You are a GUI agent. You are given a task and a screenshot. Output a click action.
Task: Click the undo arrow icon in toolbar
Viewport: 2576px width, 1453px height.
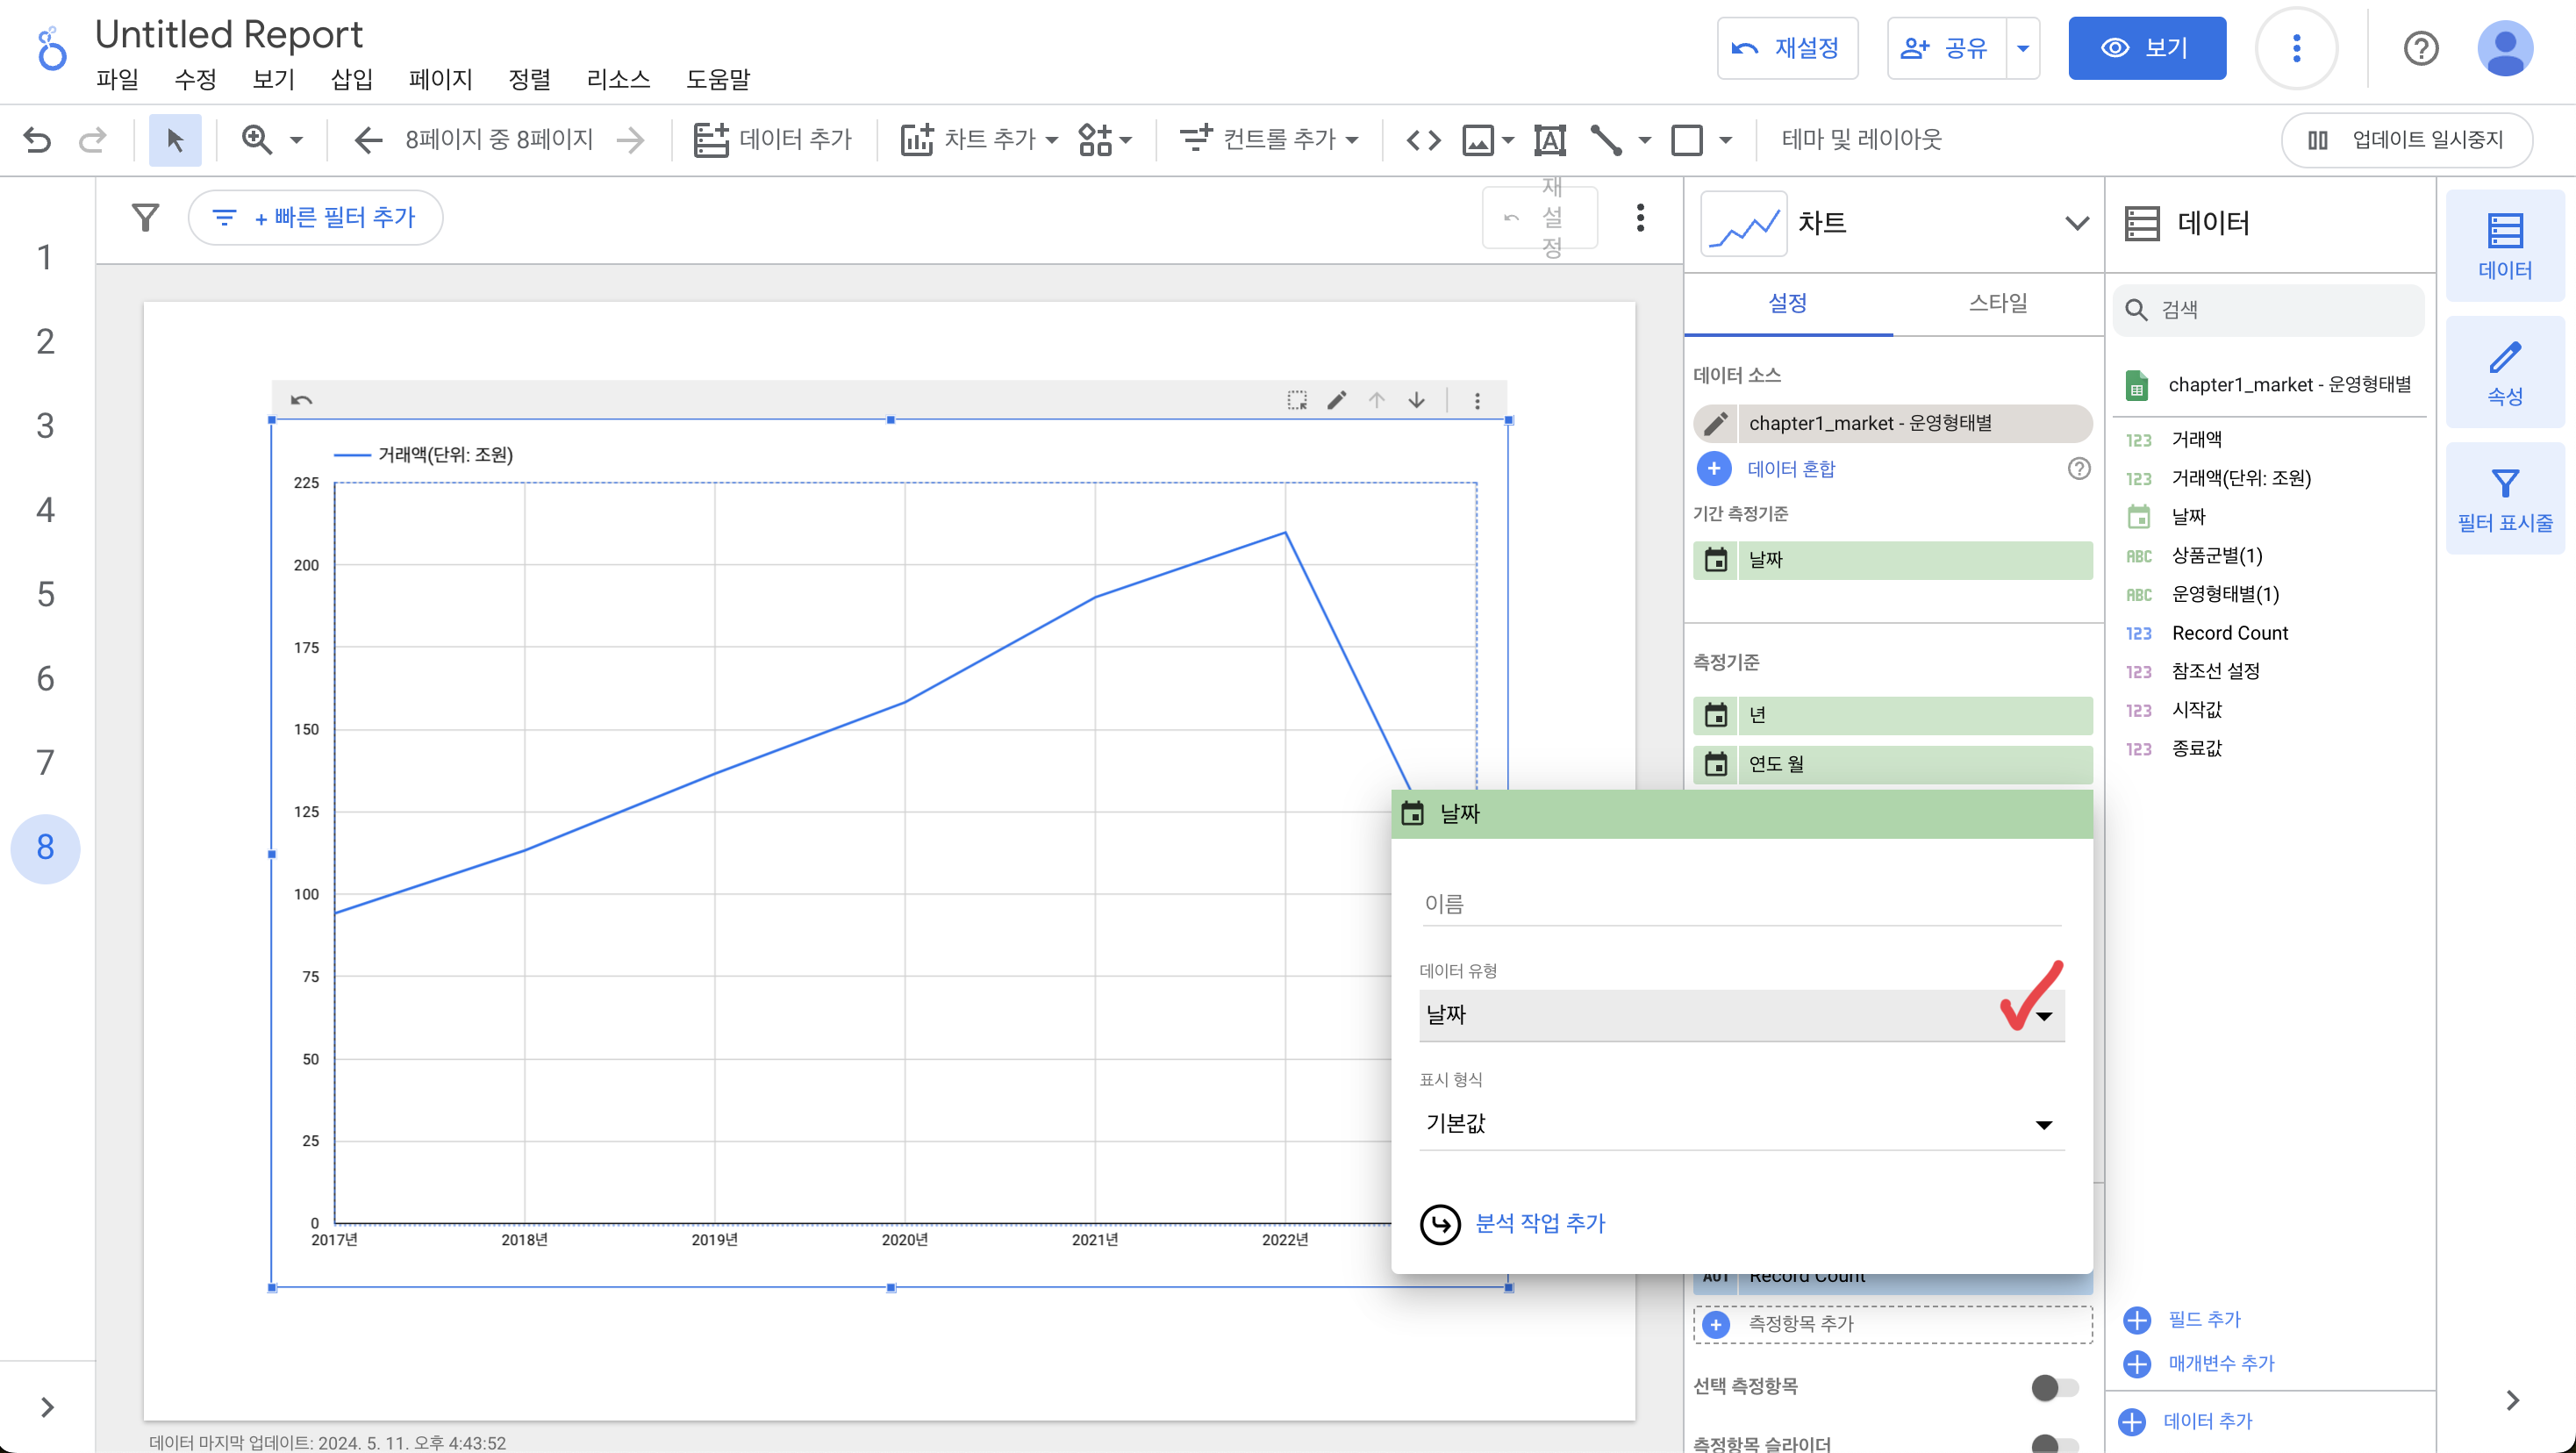[x=37, y=139]
